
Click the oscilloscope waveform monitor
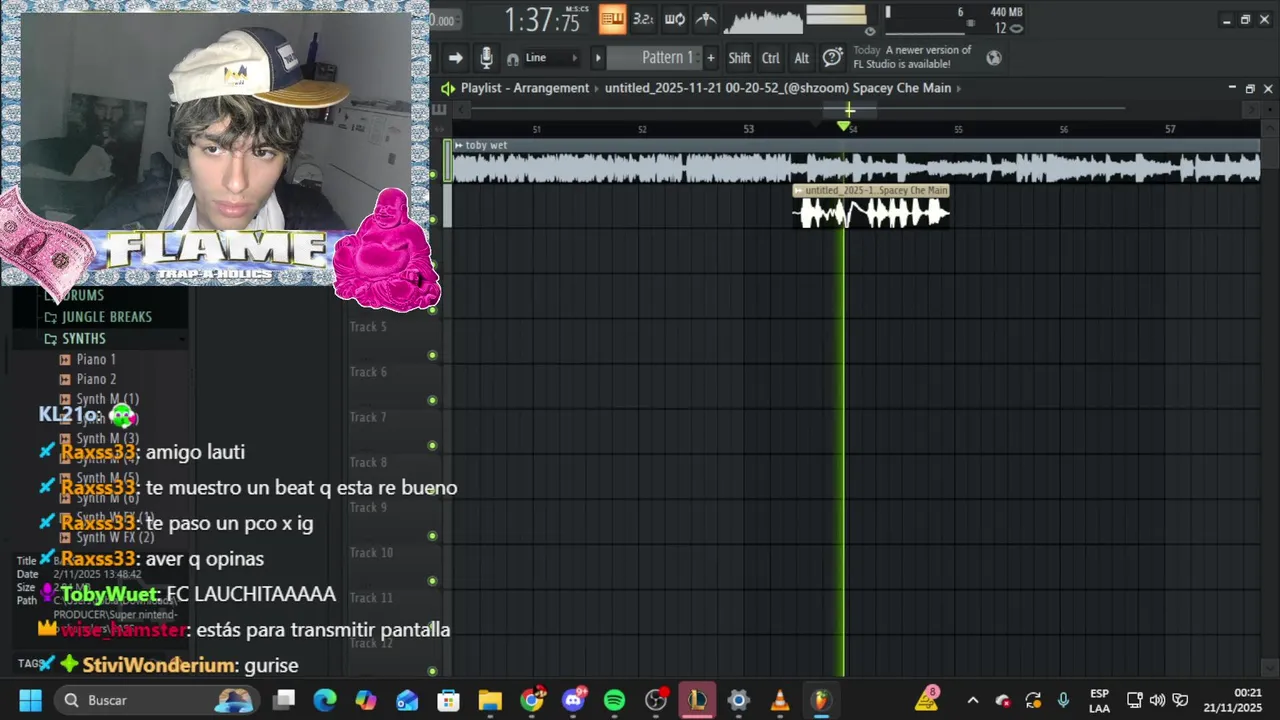coord(763,20)
